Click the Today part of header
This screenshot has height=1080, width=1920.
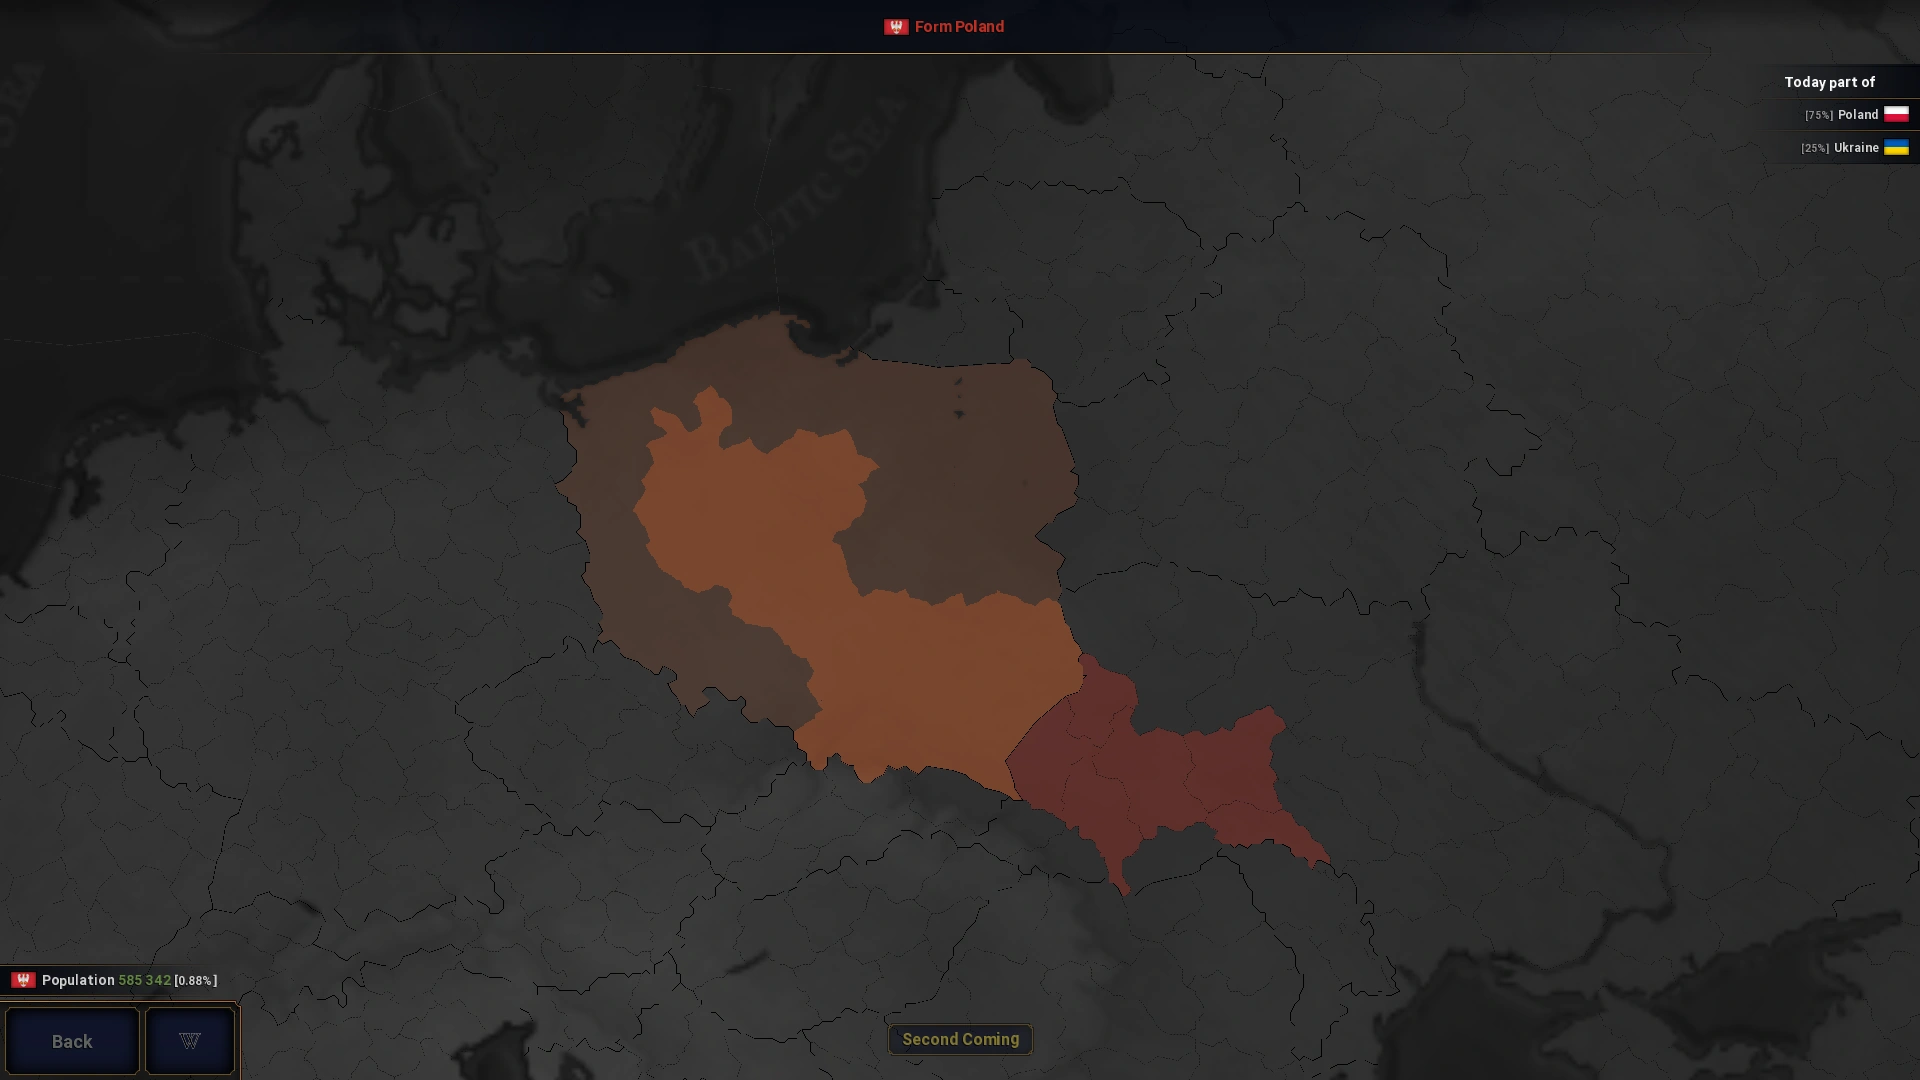(x=1829, y=82)
